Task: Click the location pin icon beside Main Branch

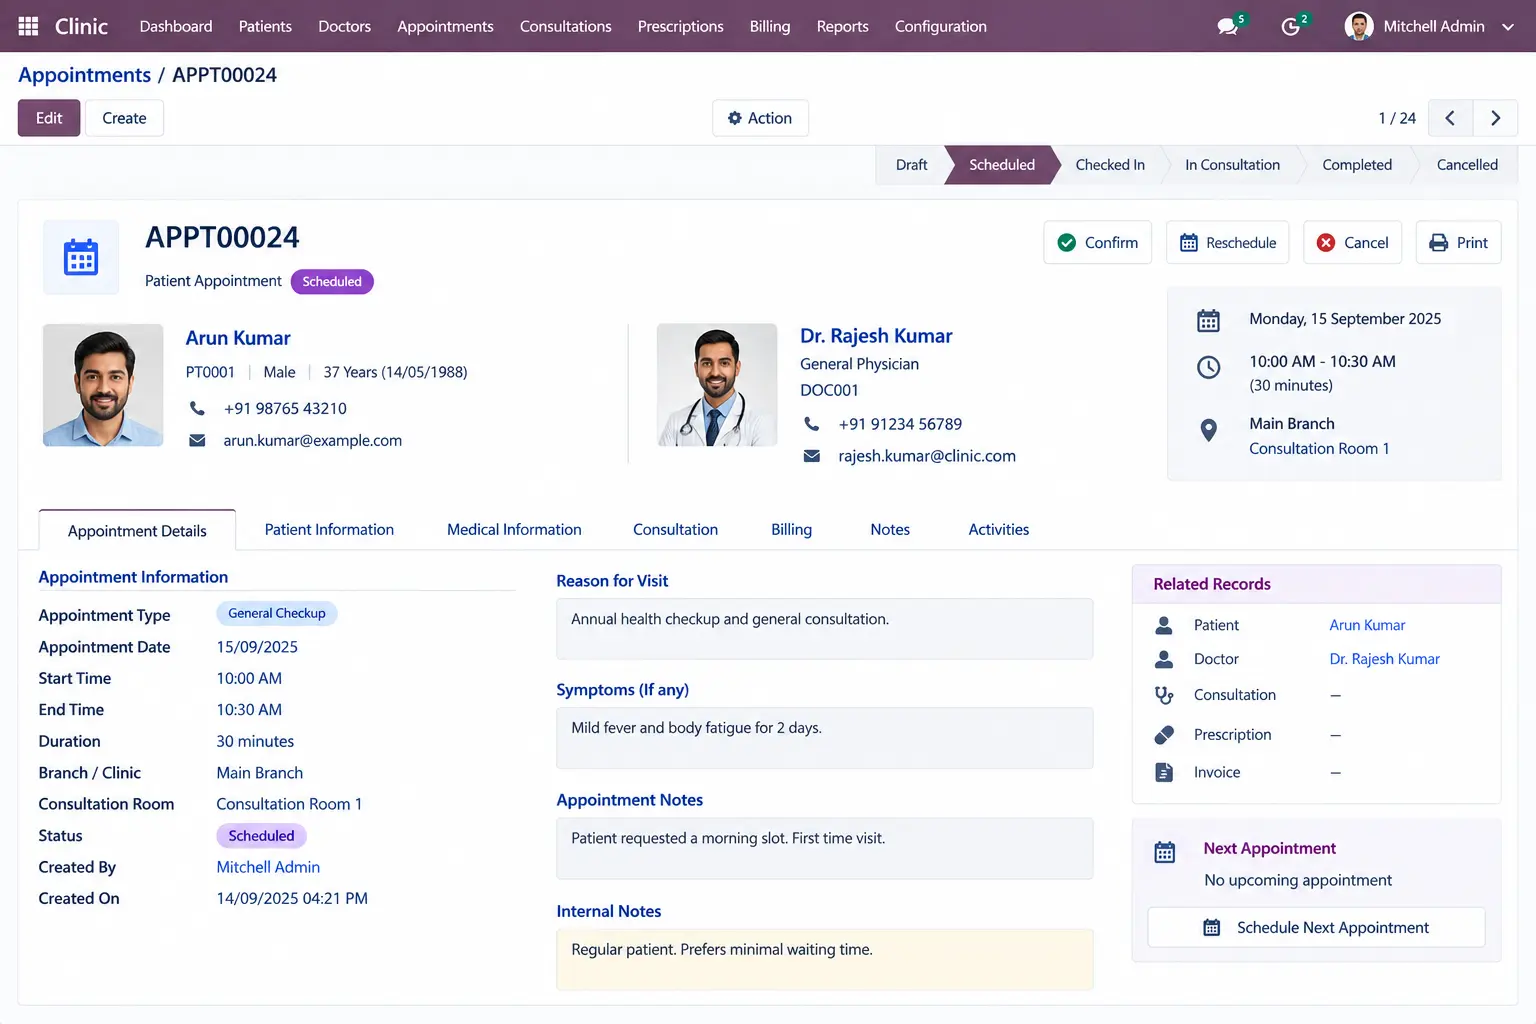Action: [x=1208, y=430]
